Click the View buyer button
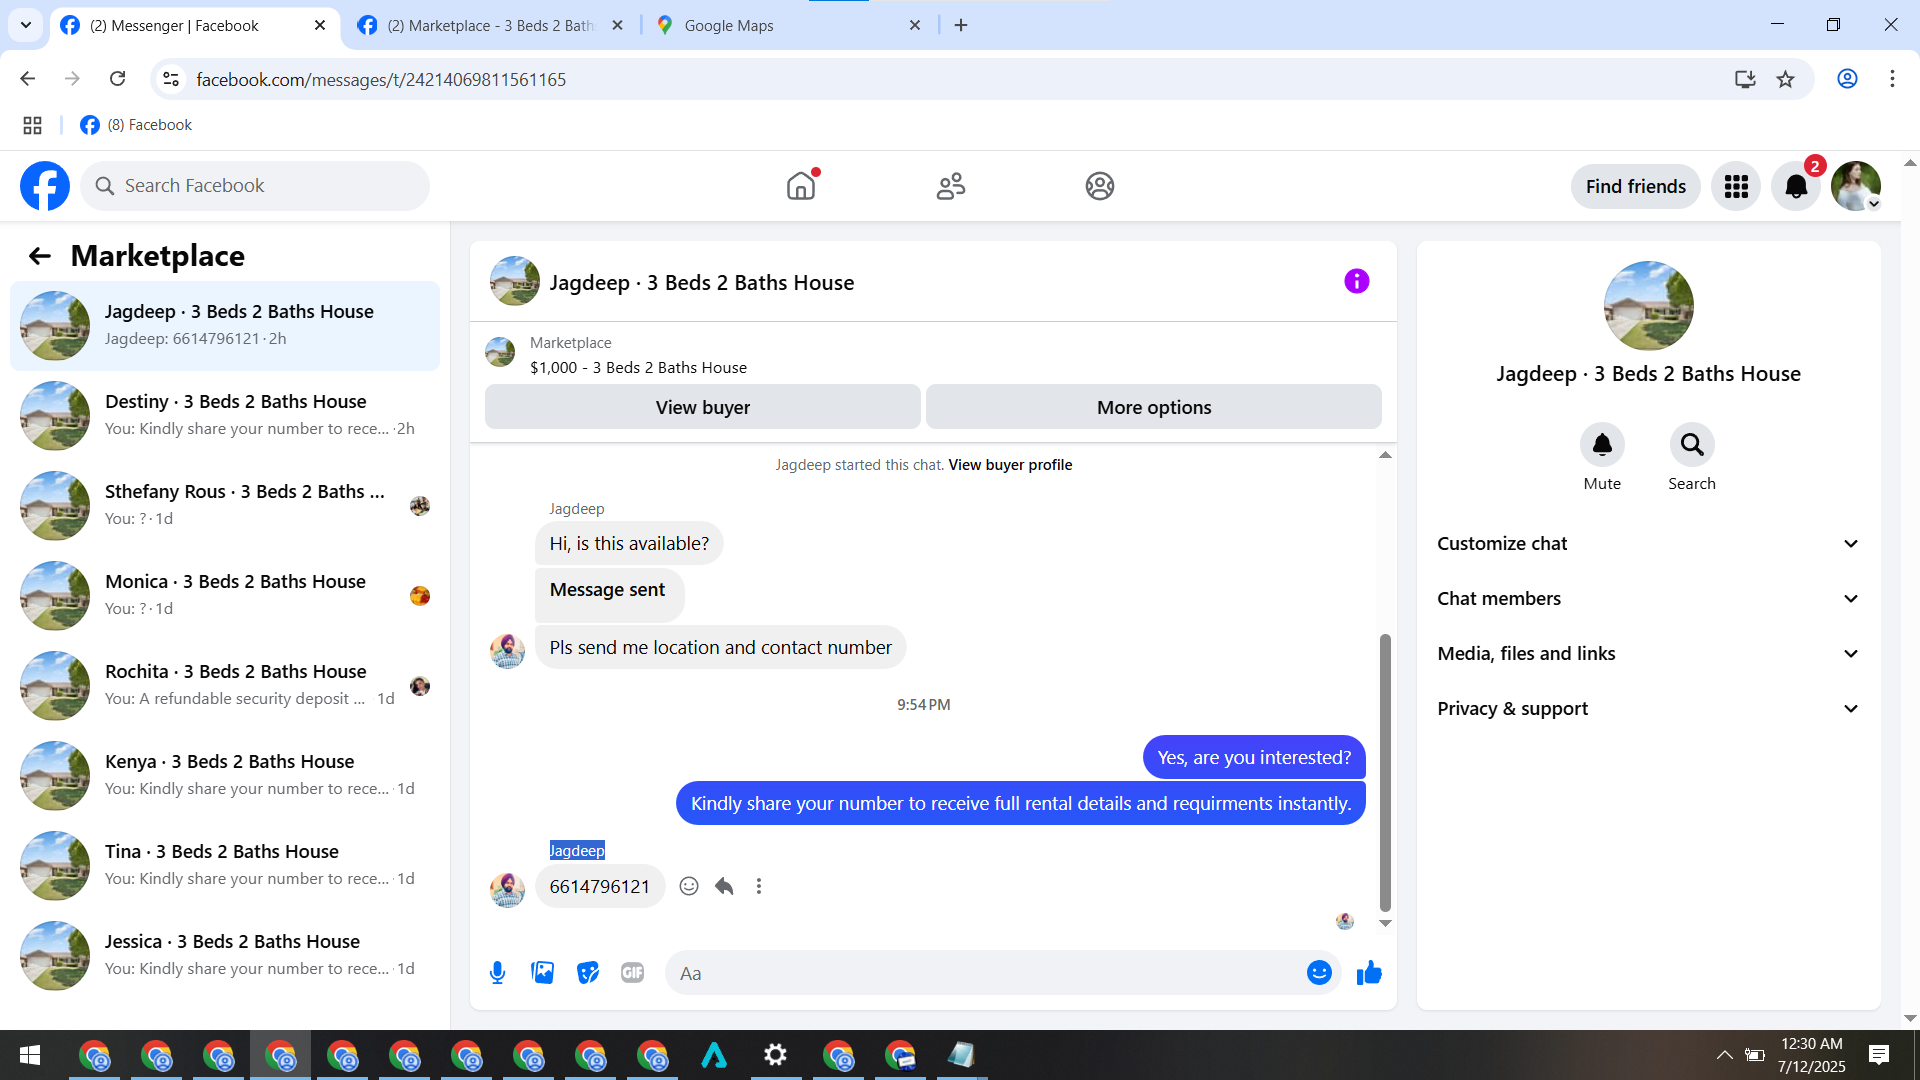Viewport: 1920px width, 1080px height. coord(702,407)
